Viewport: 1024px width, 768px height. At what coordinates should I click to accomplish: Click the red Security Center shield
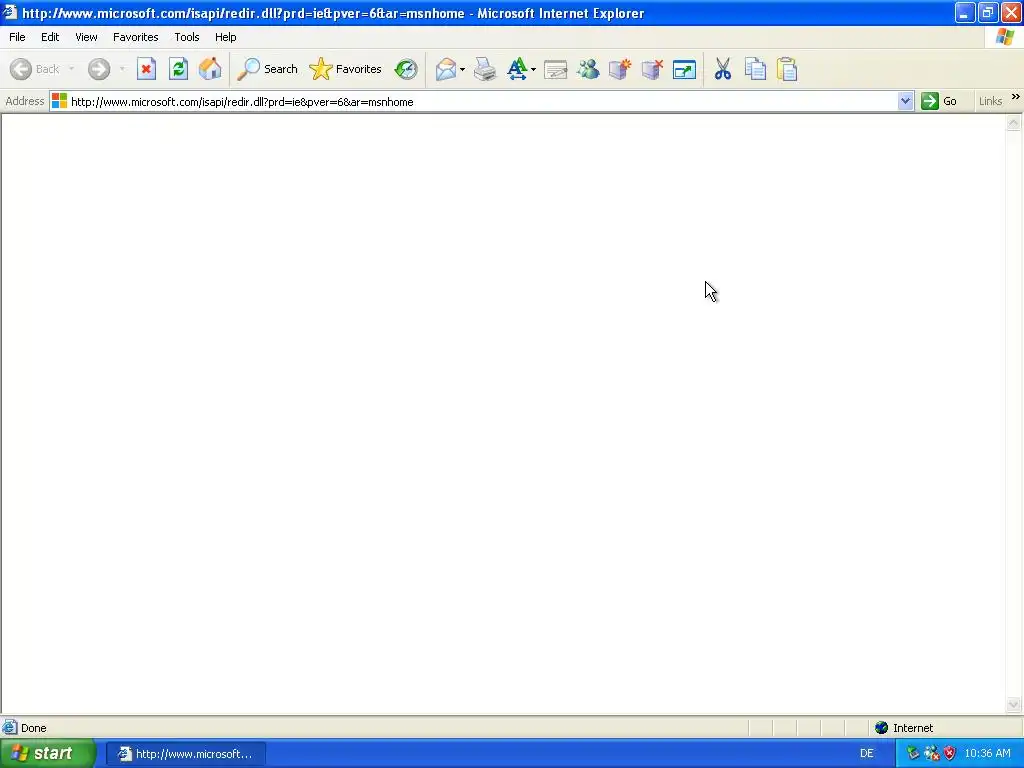point(950,754)
